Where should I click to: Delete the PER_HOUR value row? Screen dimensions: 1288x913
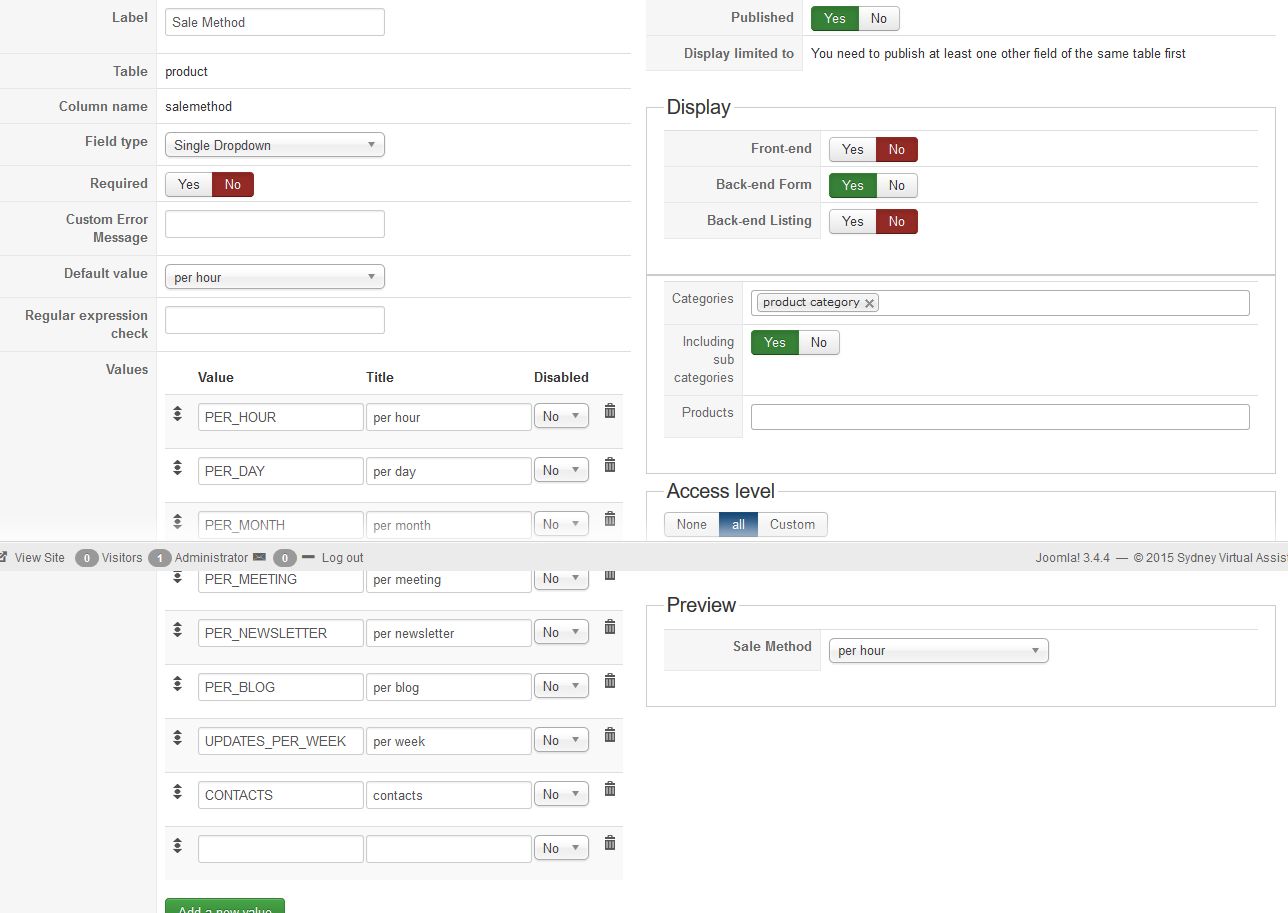click(610, 411)
